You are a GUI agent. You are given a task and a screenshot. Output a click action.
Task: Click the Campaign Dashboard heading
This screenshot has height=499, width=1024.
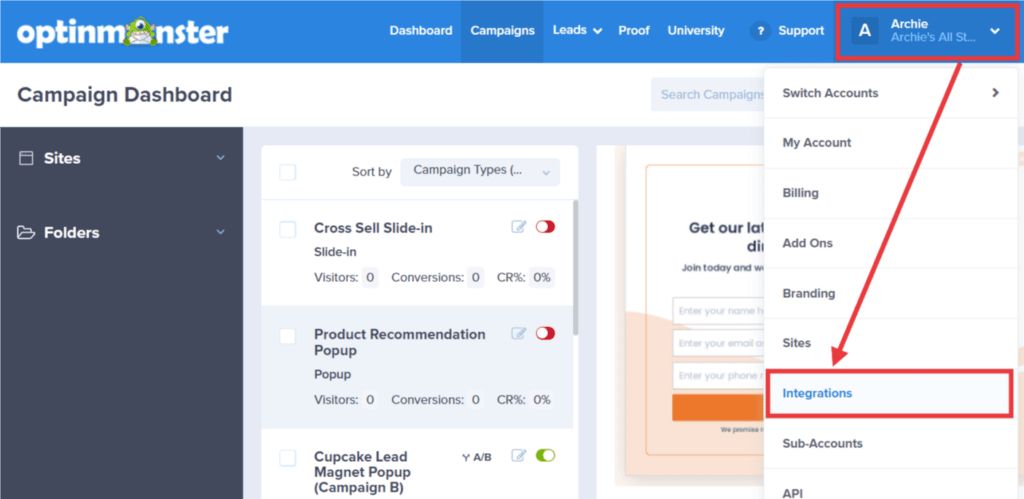pos(125,95)
